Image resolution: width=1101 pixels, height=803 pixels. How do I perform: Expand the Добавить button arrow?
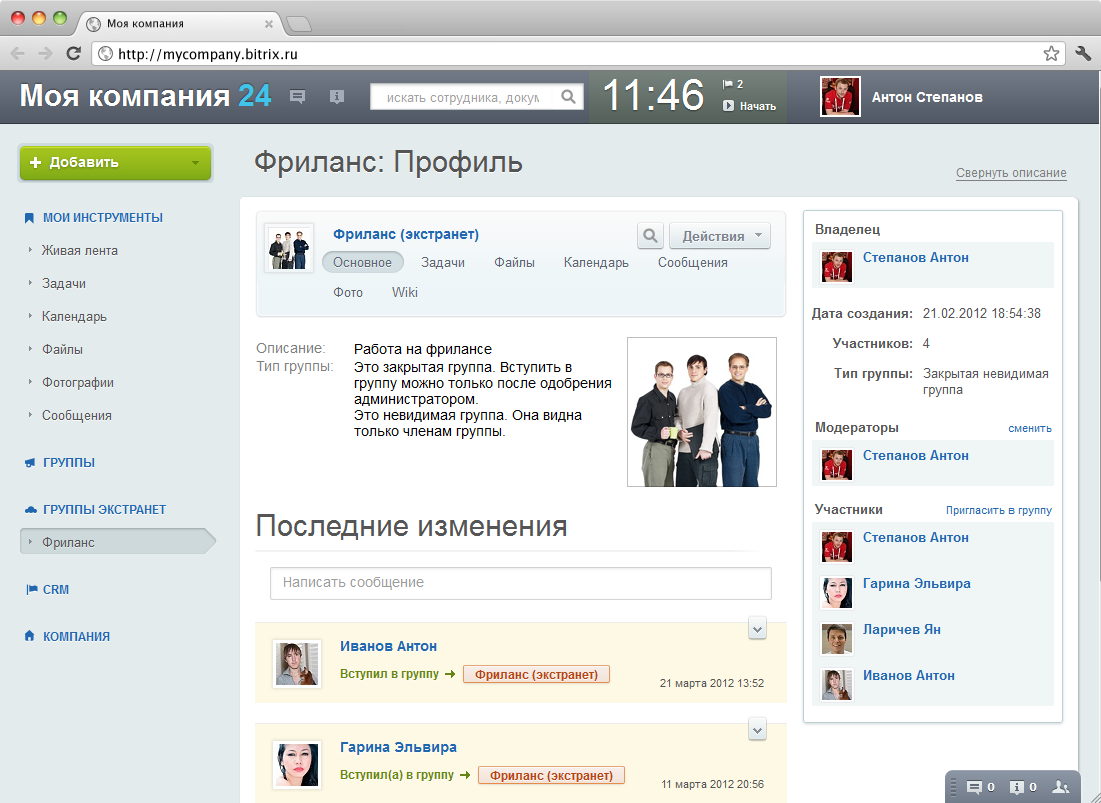(196, 163)
